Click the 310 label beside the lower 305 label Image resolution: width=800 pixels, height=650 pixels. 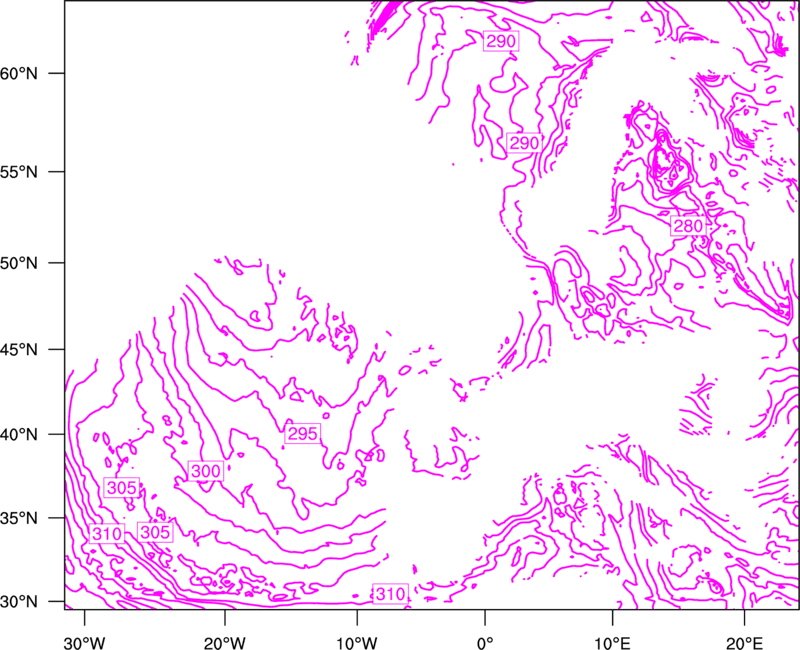(x=107, y=533)
